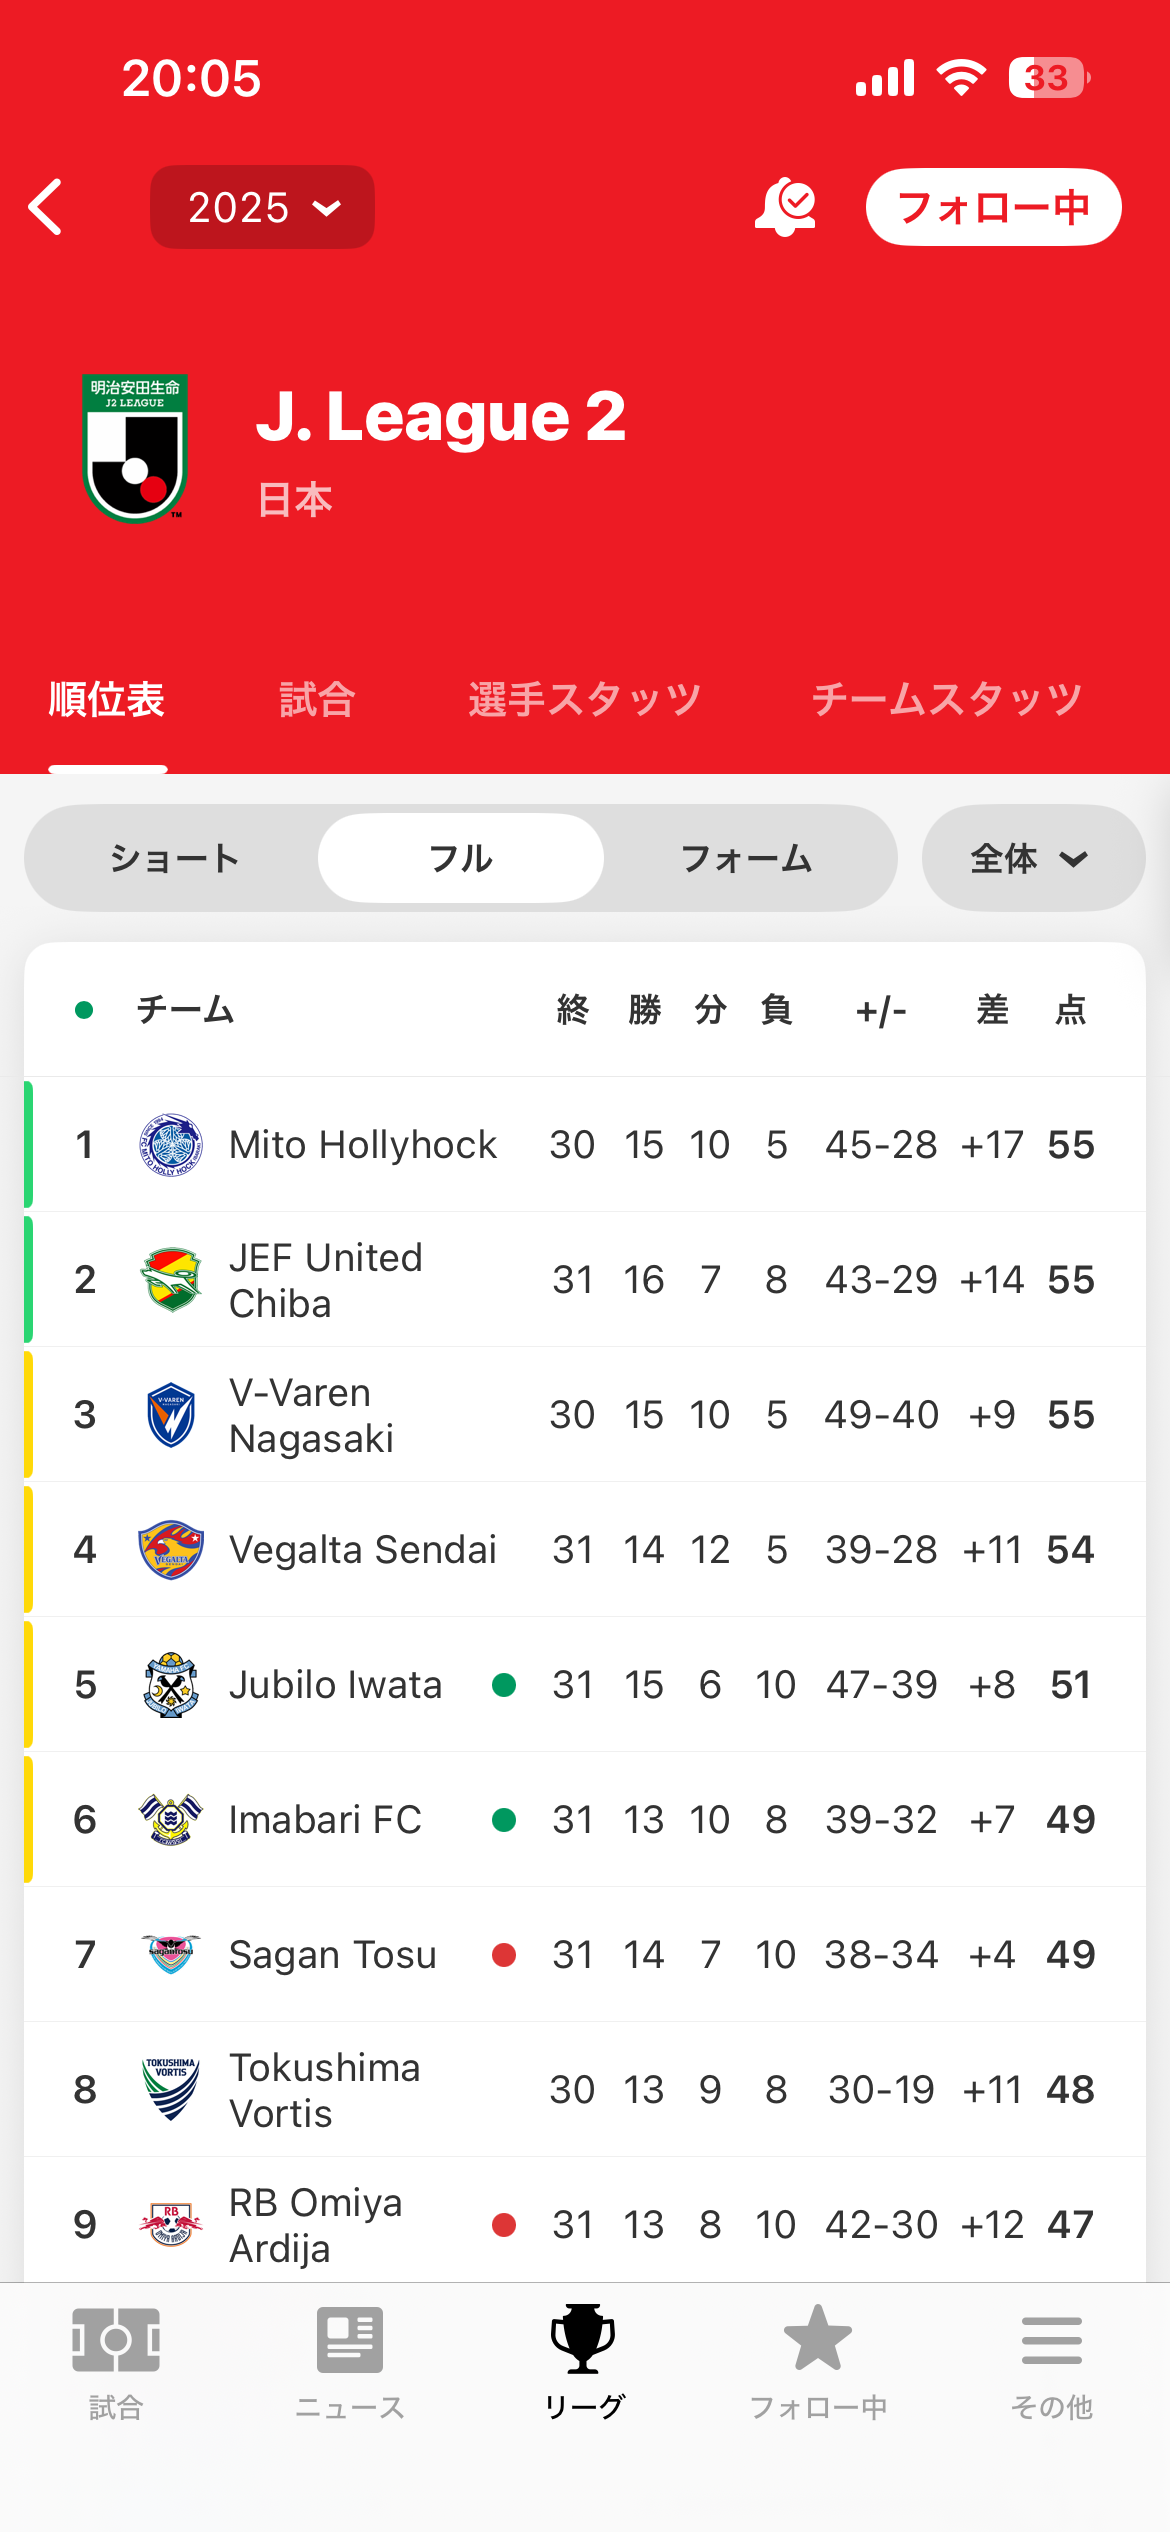Expand the 2025 season dropdown

tap(262, 207)
